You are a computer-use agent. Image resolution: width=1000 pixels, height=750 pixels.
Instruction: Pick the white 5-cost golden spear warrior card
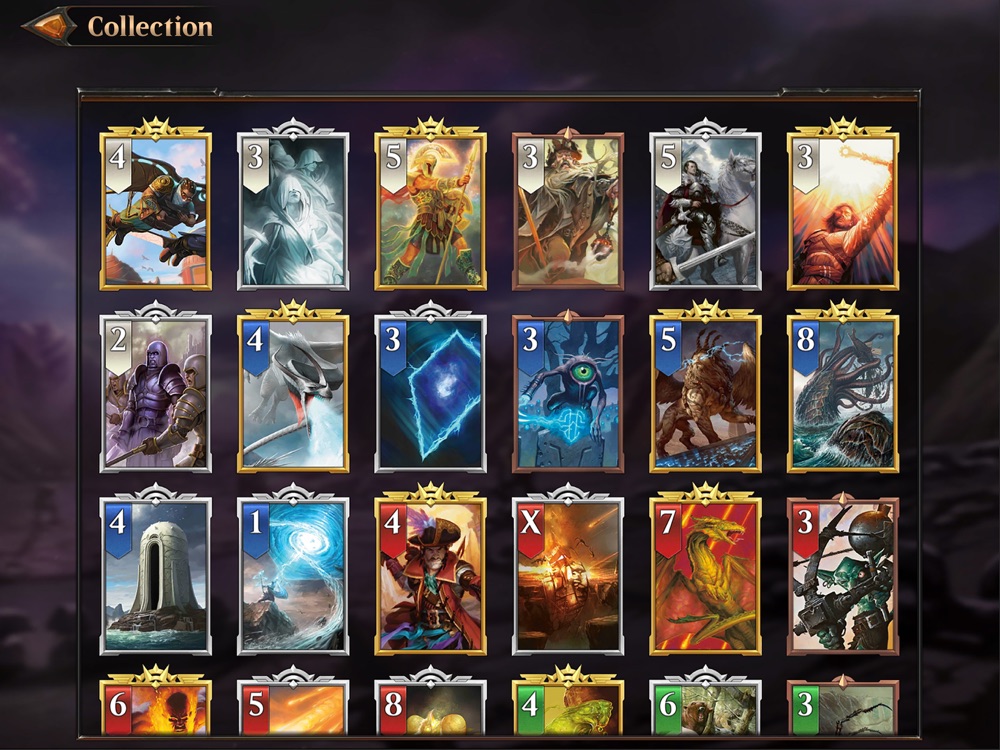[430, 205]
